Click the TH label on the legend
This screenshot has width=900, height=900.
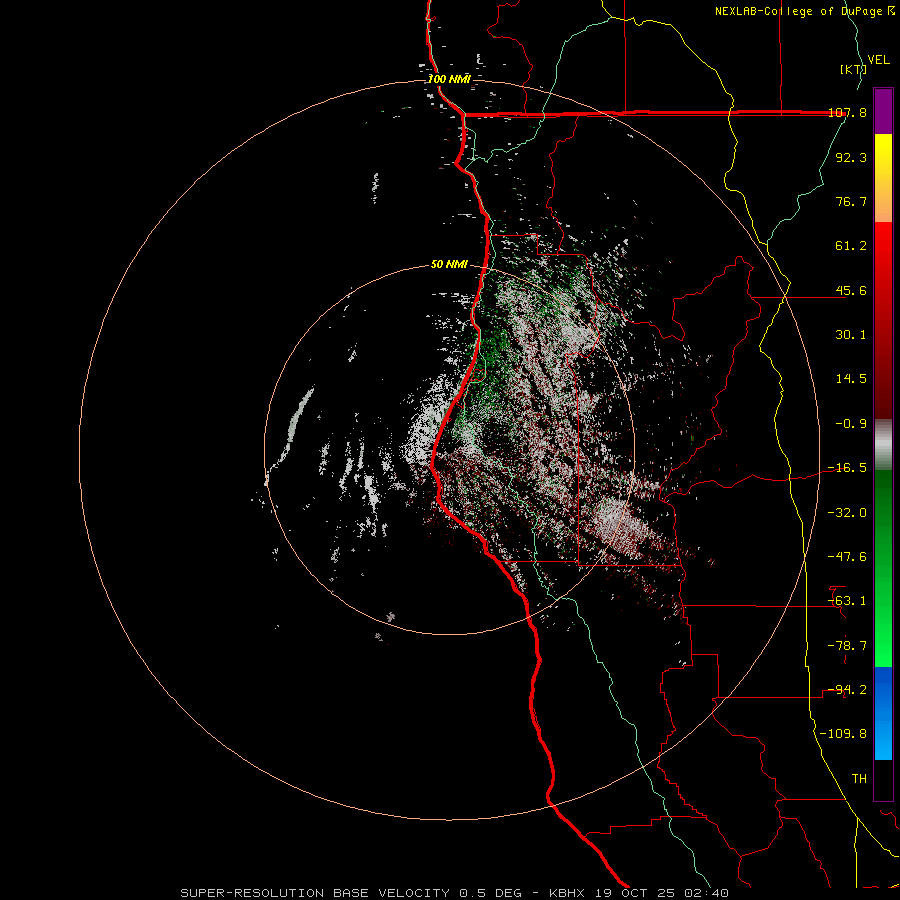coord(859,779)
